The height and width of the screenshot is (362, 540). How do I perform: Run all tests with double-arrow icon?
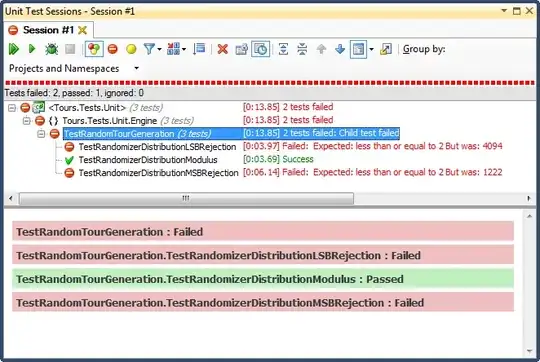[x=13, y=49]
